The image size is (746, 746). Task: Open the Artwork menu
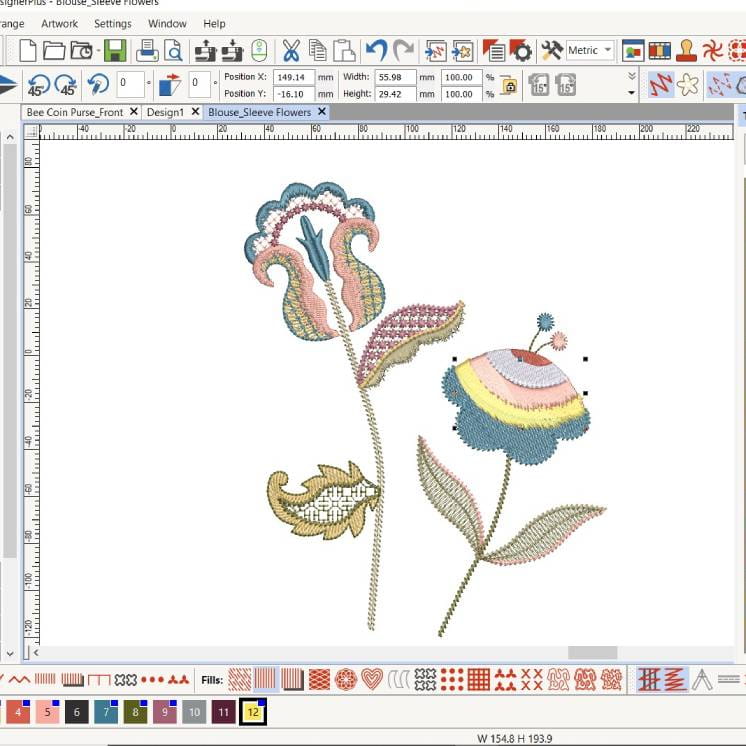coord(60,23)
